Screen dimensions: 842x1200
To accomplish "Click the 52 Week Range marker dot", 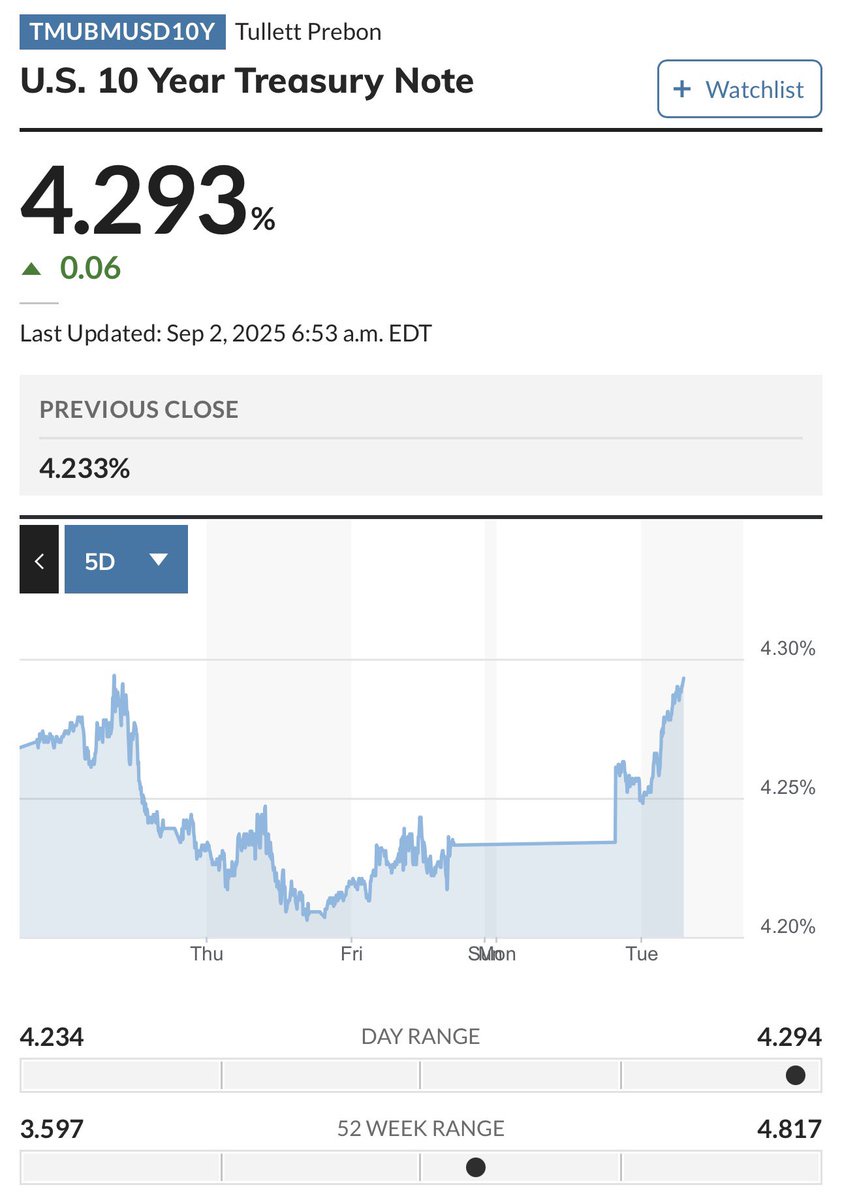I will pyautogui.click(x=476, y=1167).
